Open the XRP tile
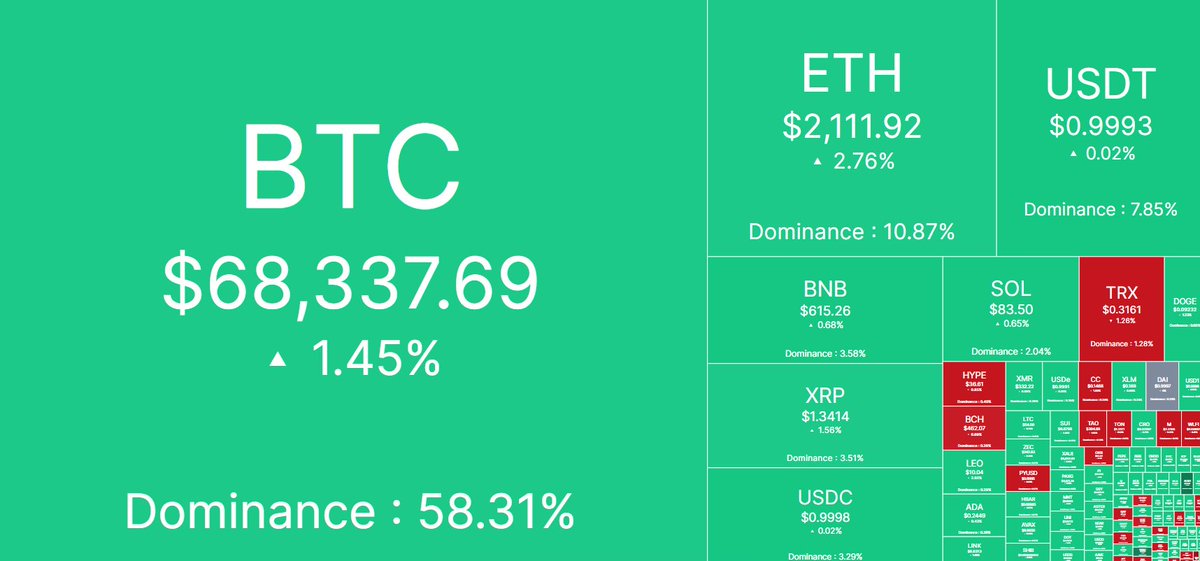This screenshot has width=1200, height=561. (x=825, y=413)
